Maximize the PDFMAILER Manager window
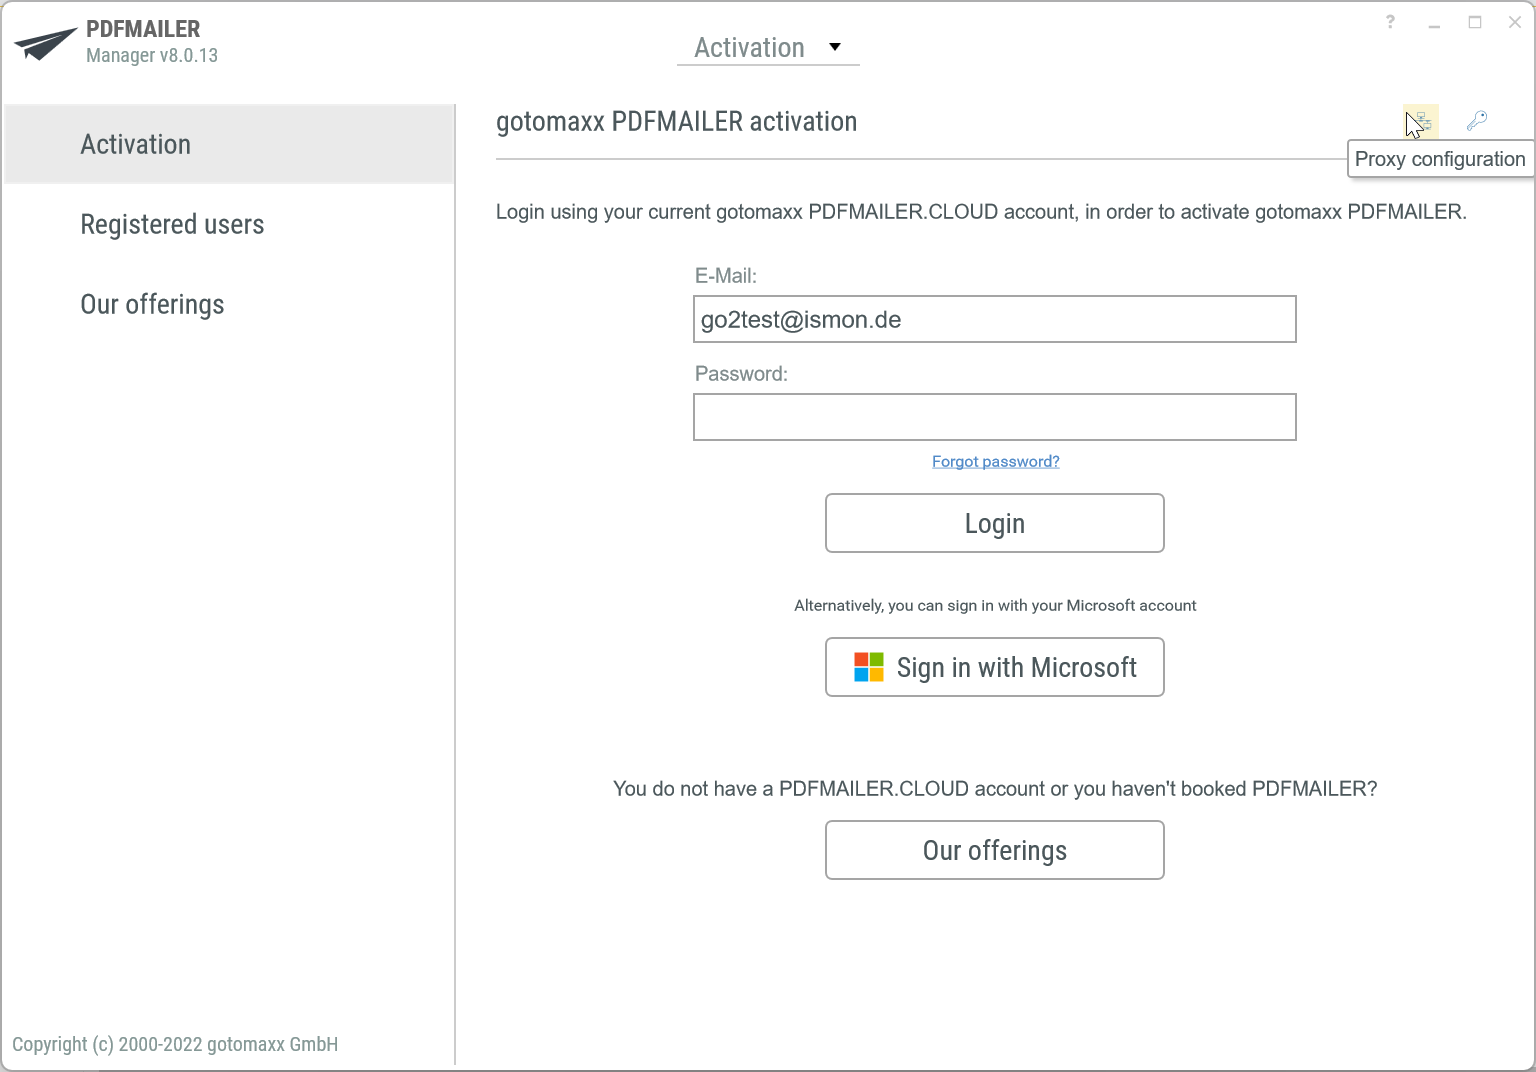Viewport: 1536px width, 1072px height. (x=1475, y=22)
